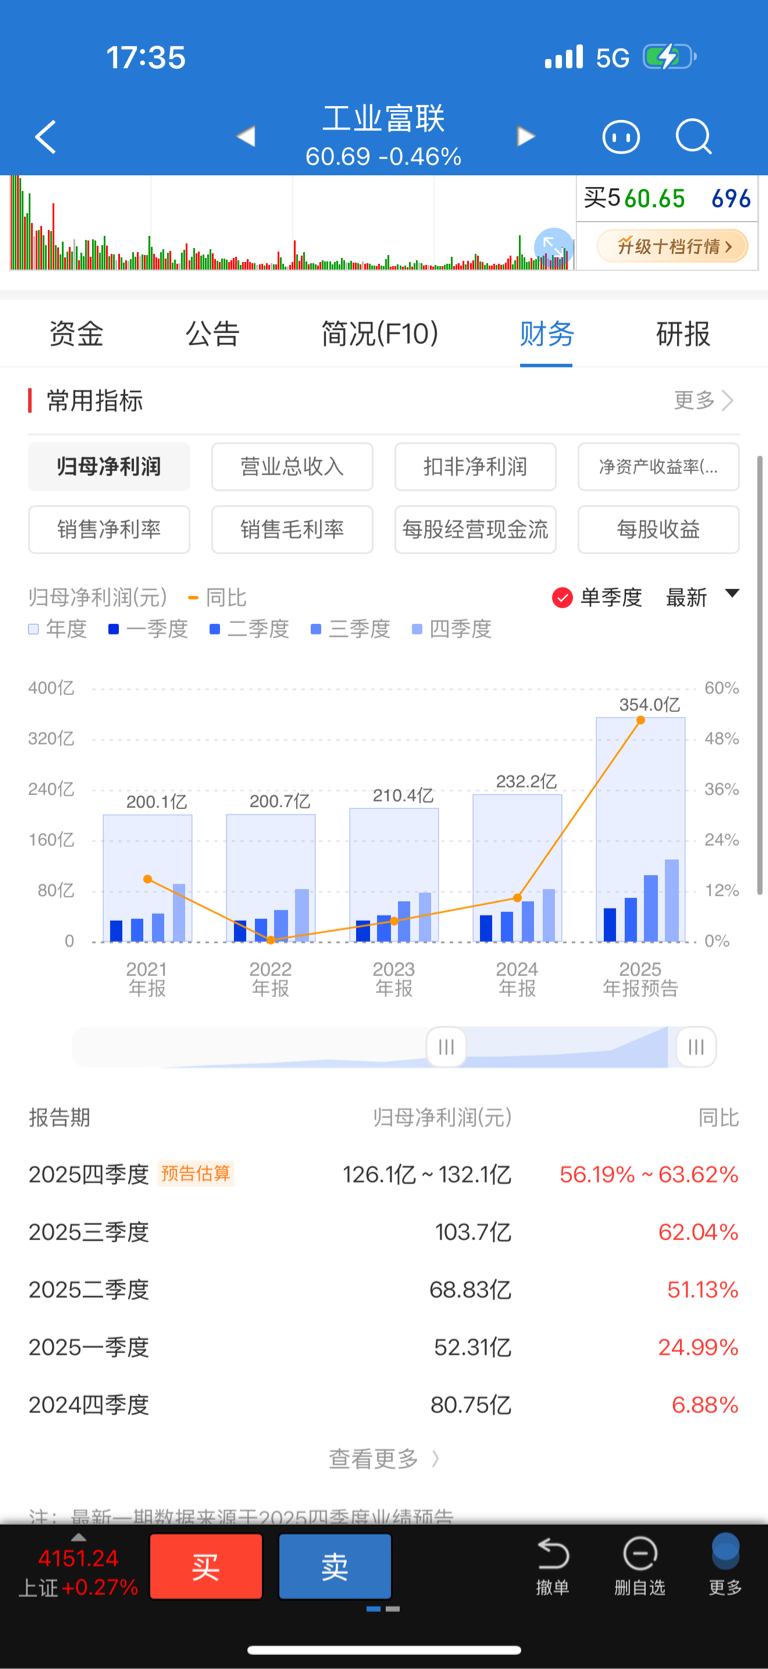Toggle 四季度 legend series
The height and width of the screenshot is (1669, 768).
pyautogui.click(x=452, y=629)
